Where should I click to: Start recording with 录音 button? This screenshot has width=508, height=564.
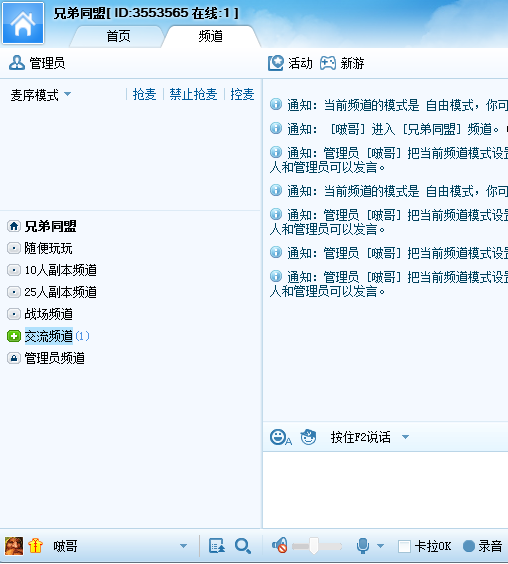[482, 546]
